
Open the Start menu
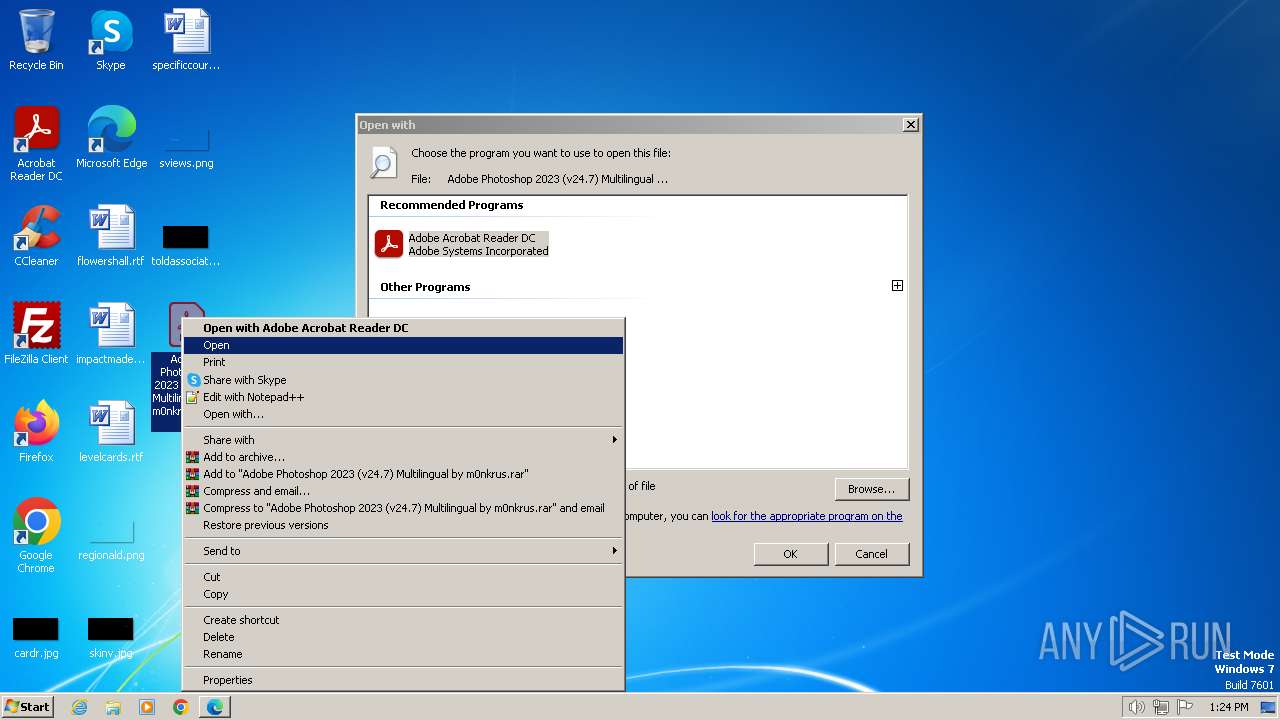pos(28,707)
